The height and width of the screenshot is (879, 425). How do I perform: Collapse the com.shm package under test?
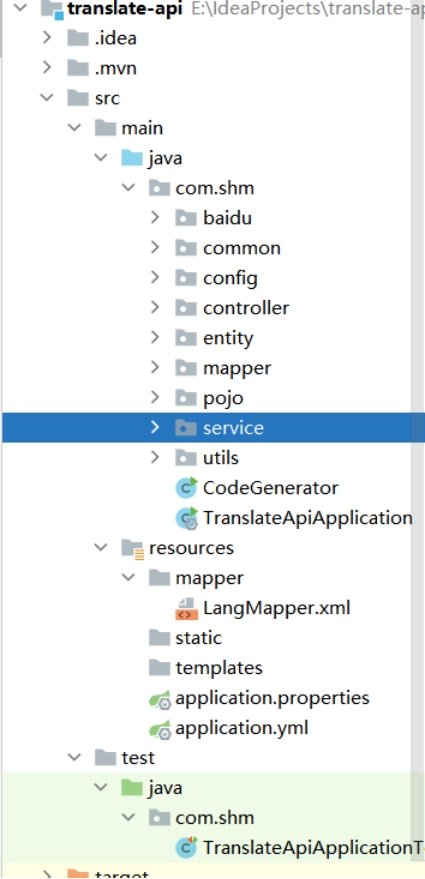pos(129,817)
